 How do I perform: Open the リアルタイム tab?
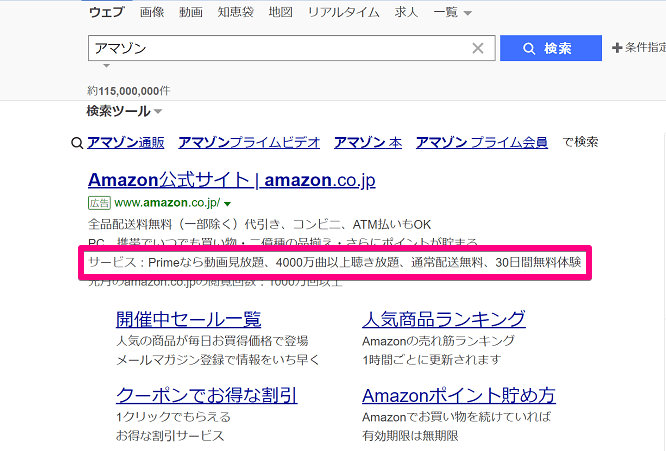click(x=343, y=12)
